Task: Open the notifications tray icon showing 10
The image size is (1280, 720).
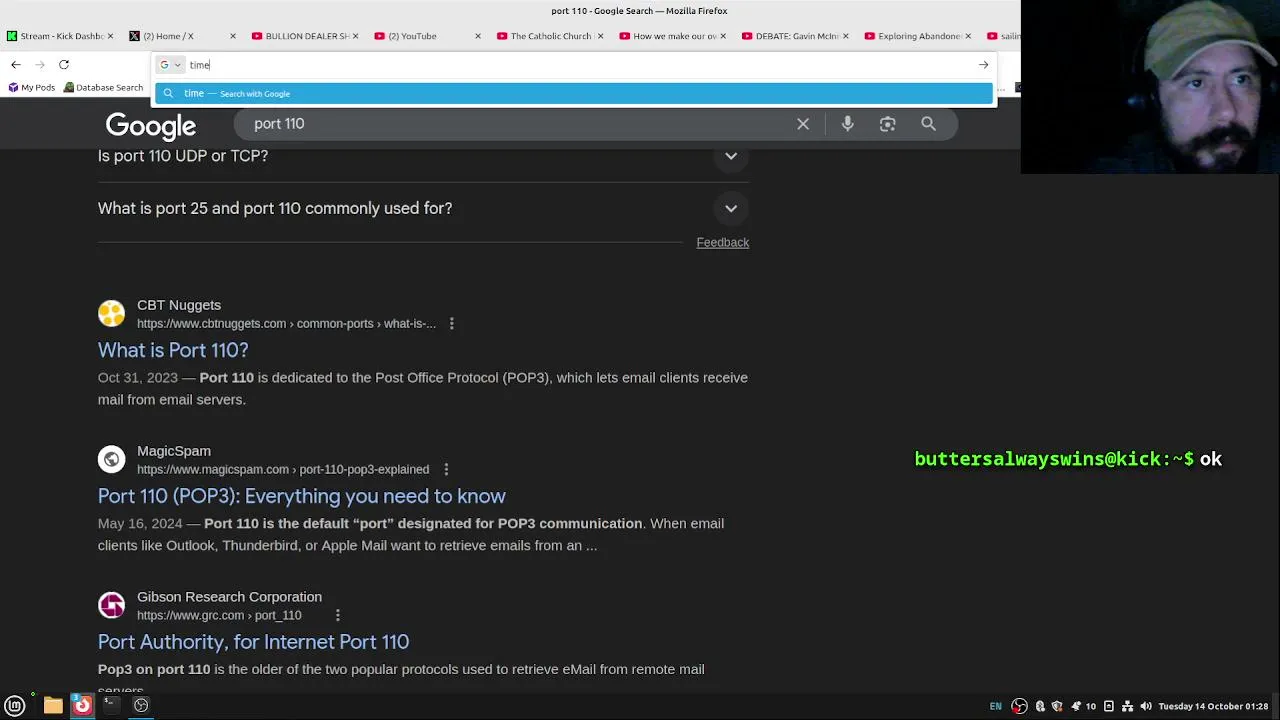Action: 1083,706
